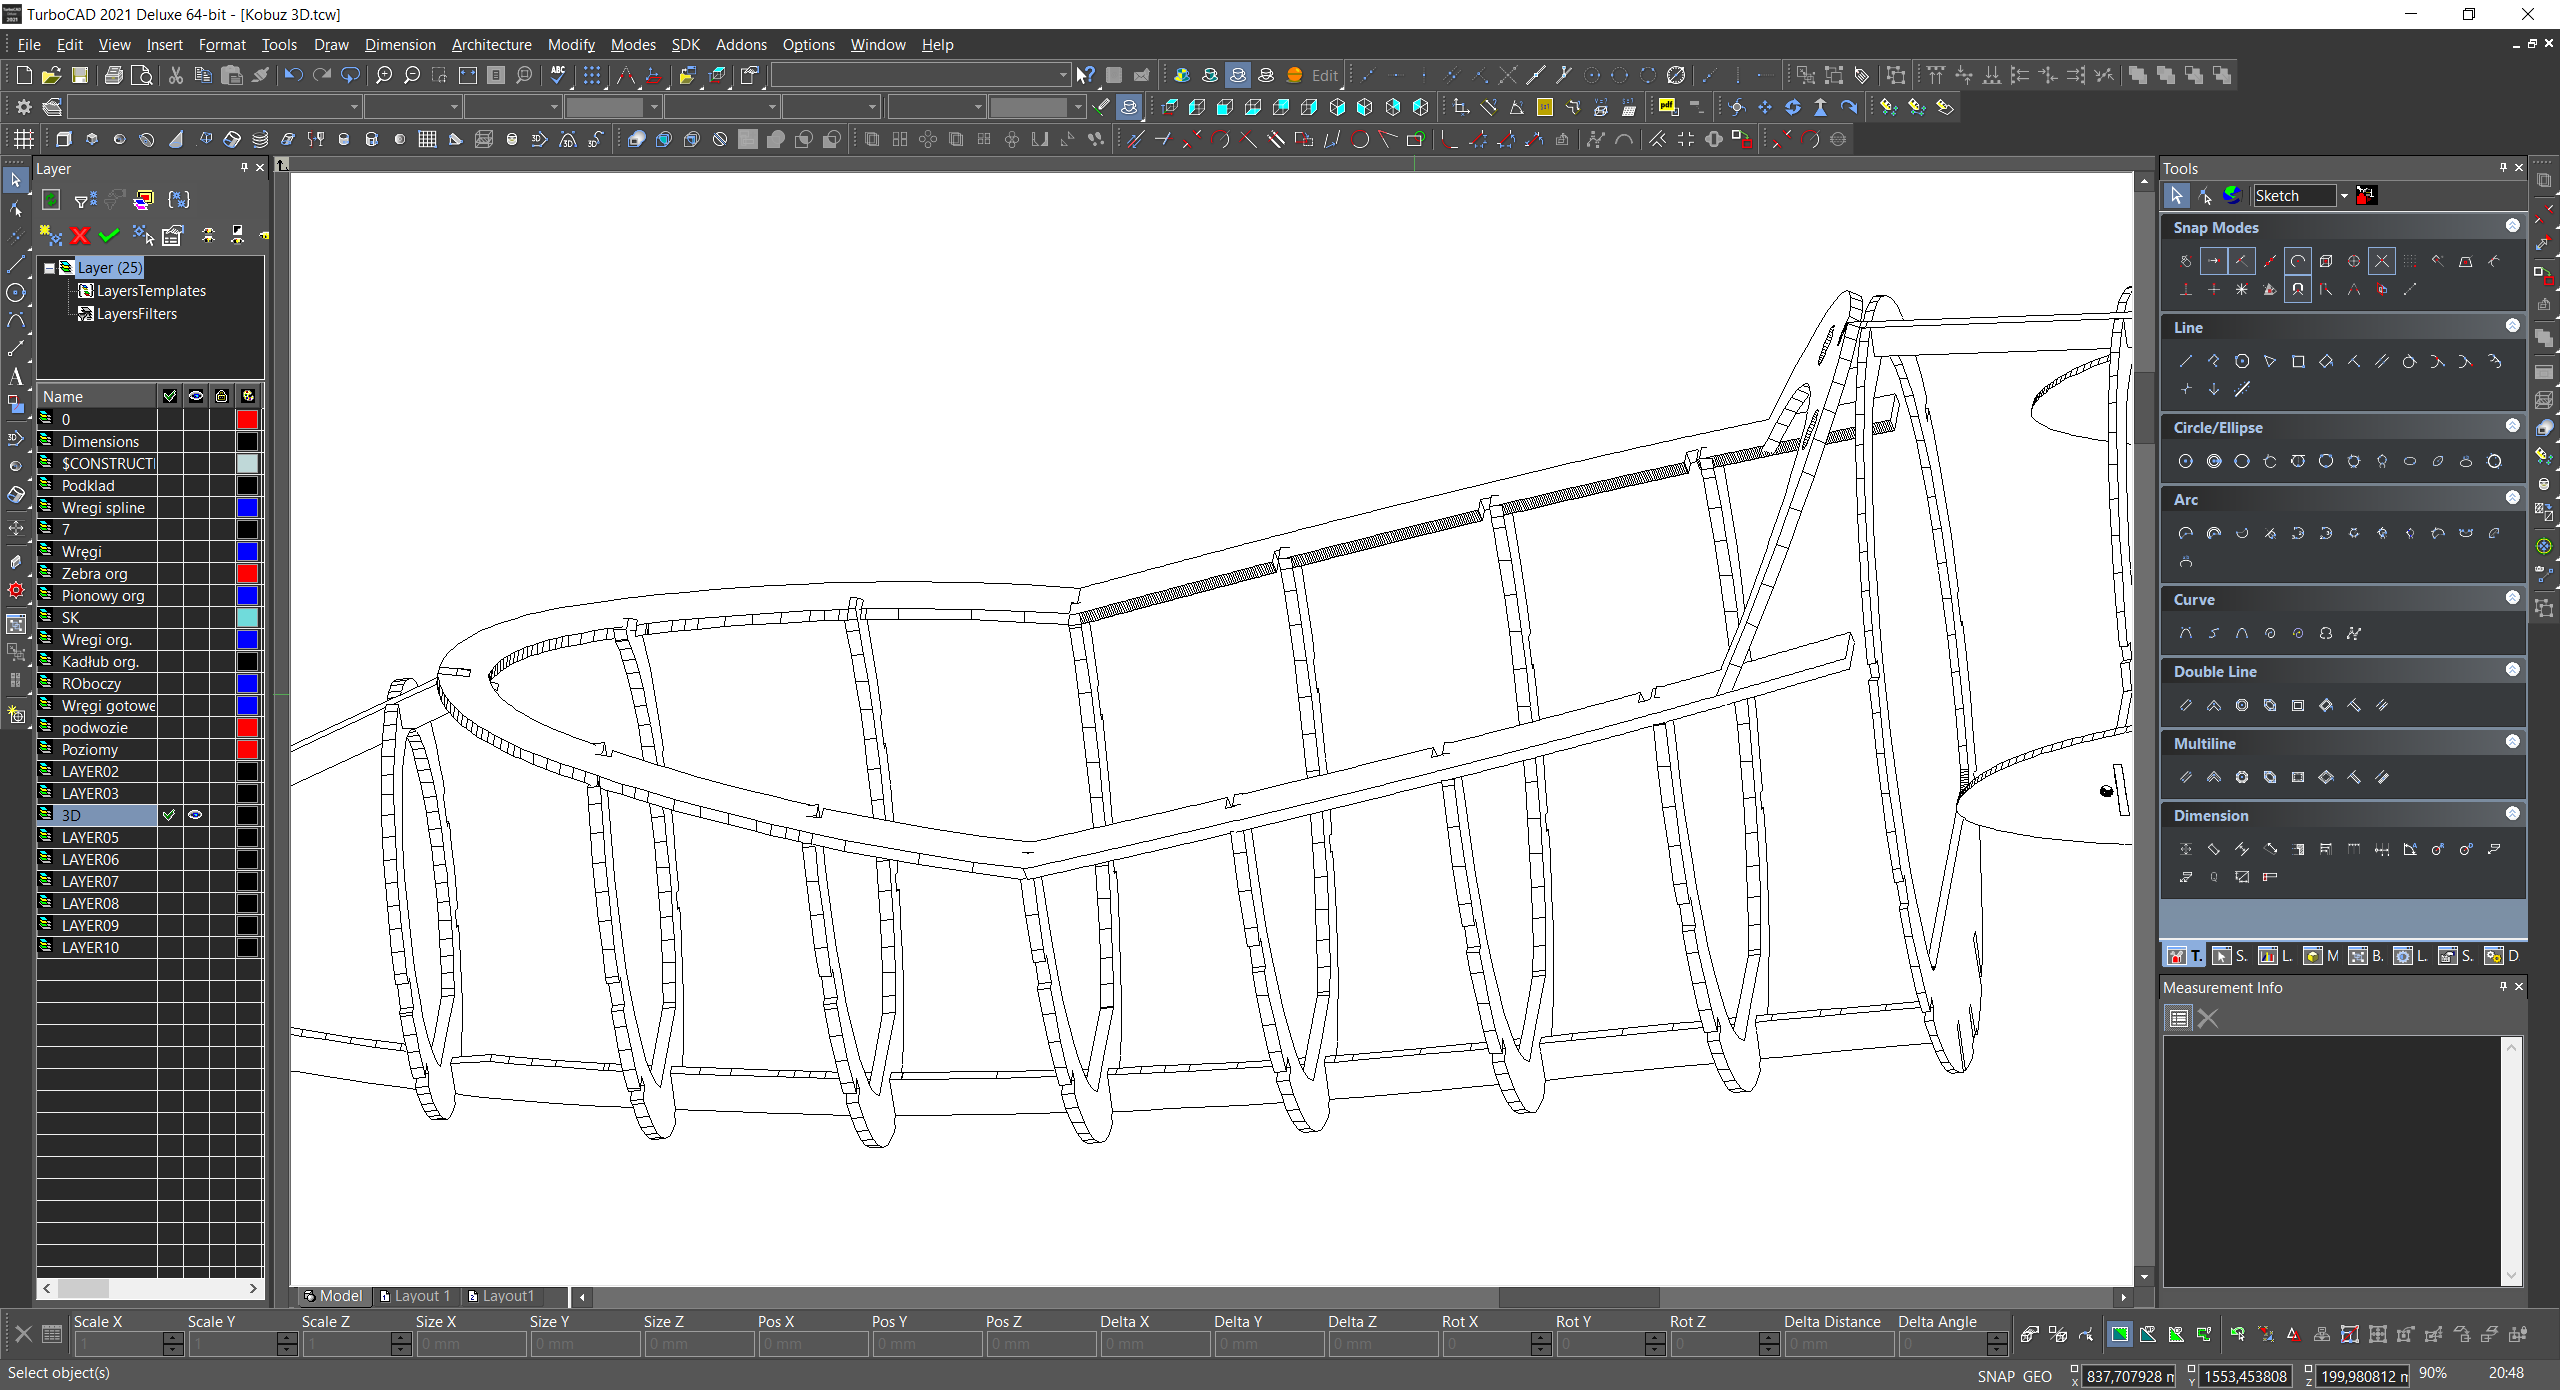Collapse the Snap Modes section
The image size is (2560, 1390).
pos(2512,226)
